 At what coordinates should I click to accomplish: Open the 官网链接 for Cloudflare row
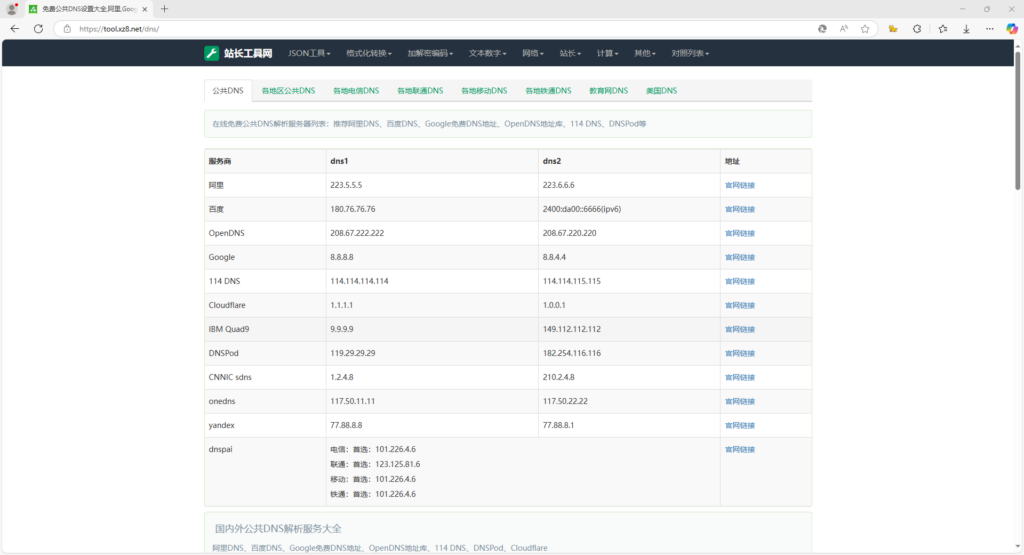click(740, 306)
